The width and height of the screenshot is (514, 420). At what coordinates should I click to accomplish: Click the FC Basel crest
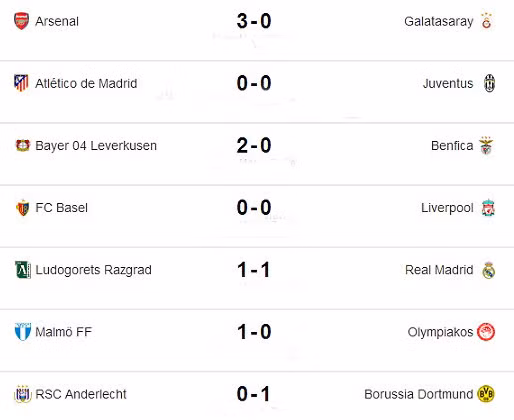tap(23, 208)
